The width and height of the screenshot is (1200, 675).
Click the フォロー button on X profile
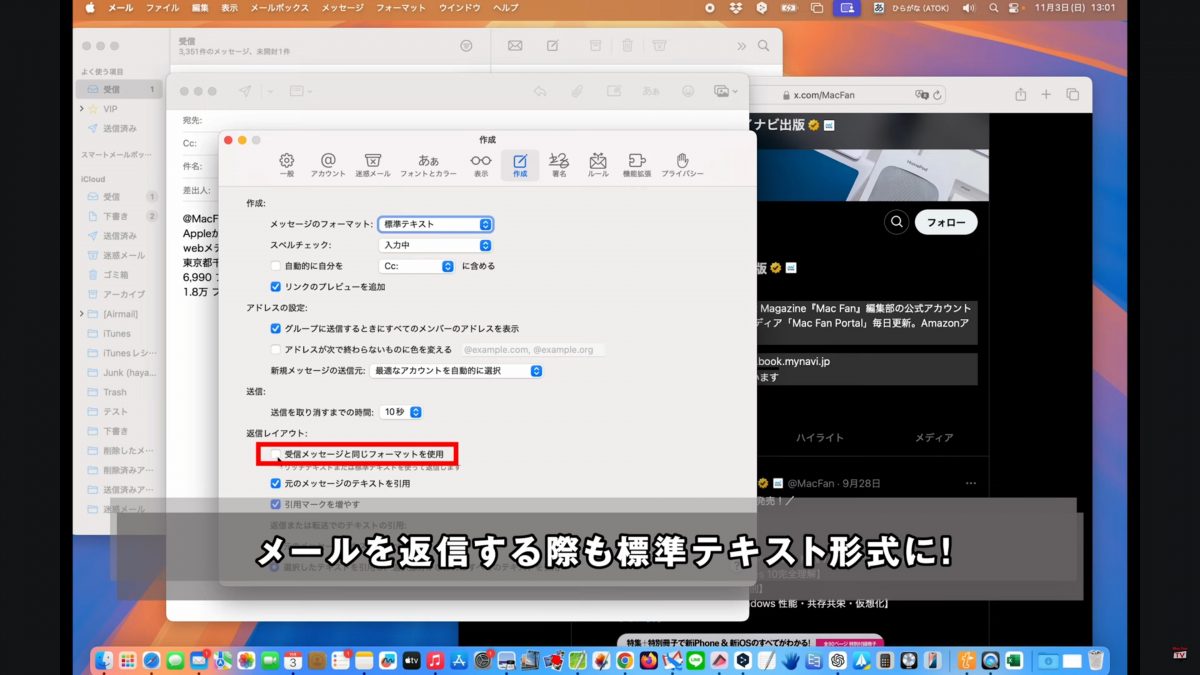tap(946, 222)
